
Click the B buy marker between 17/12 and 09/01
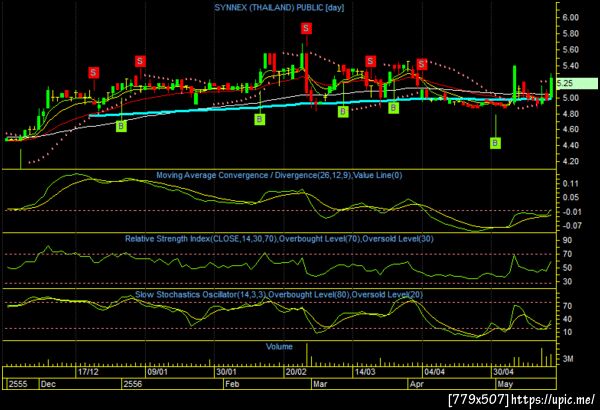(x=121, y=126)
